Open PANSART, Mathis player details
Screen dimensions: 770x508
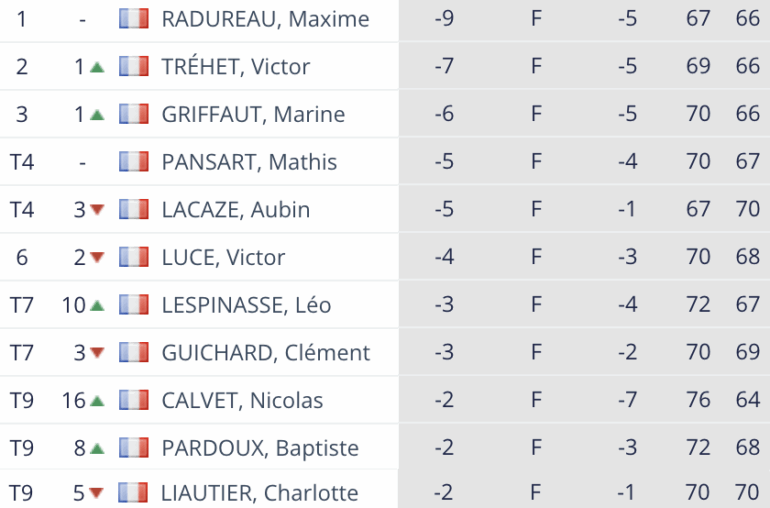249,162
